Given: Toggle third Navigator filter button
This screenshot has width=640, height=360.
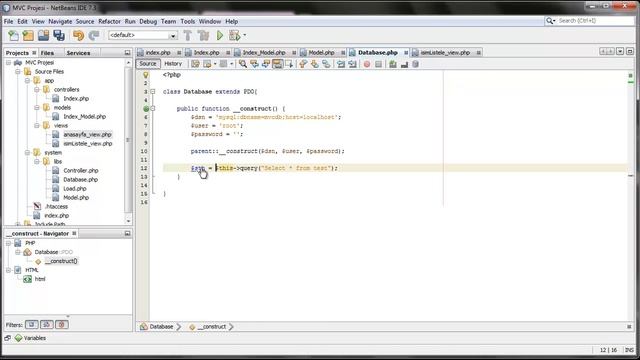Looking at the screenshot, I should click(62, 325).
